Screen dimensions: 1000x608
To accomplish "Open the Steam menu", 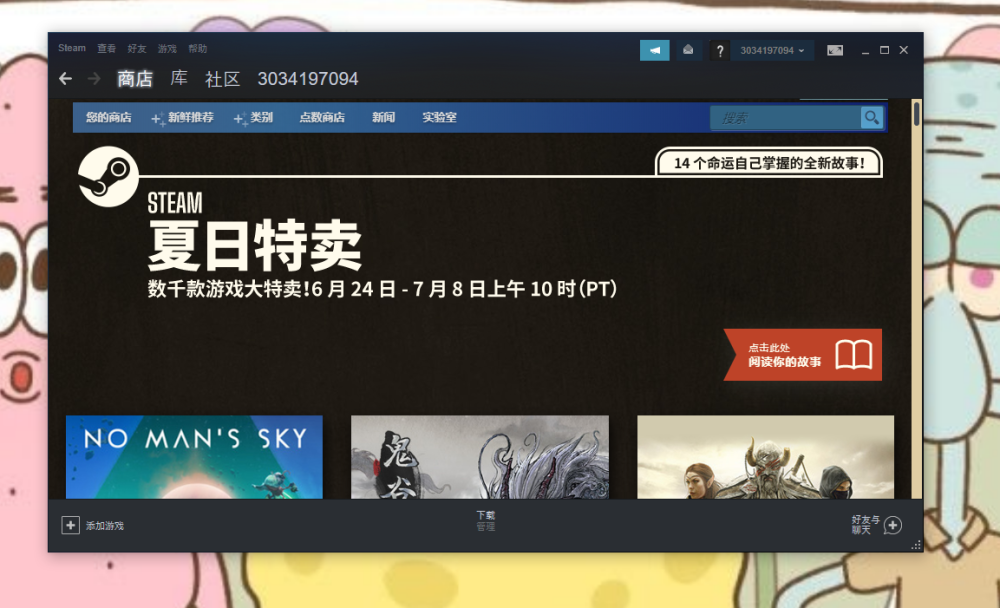I will pos(71,48).
